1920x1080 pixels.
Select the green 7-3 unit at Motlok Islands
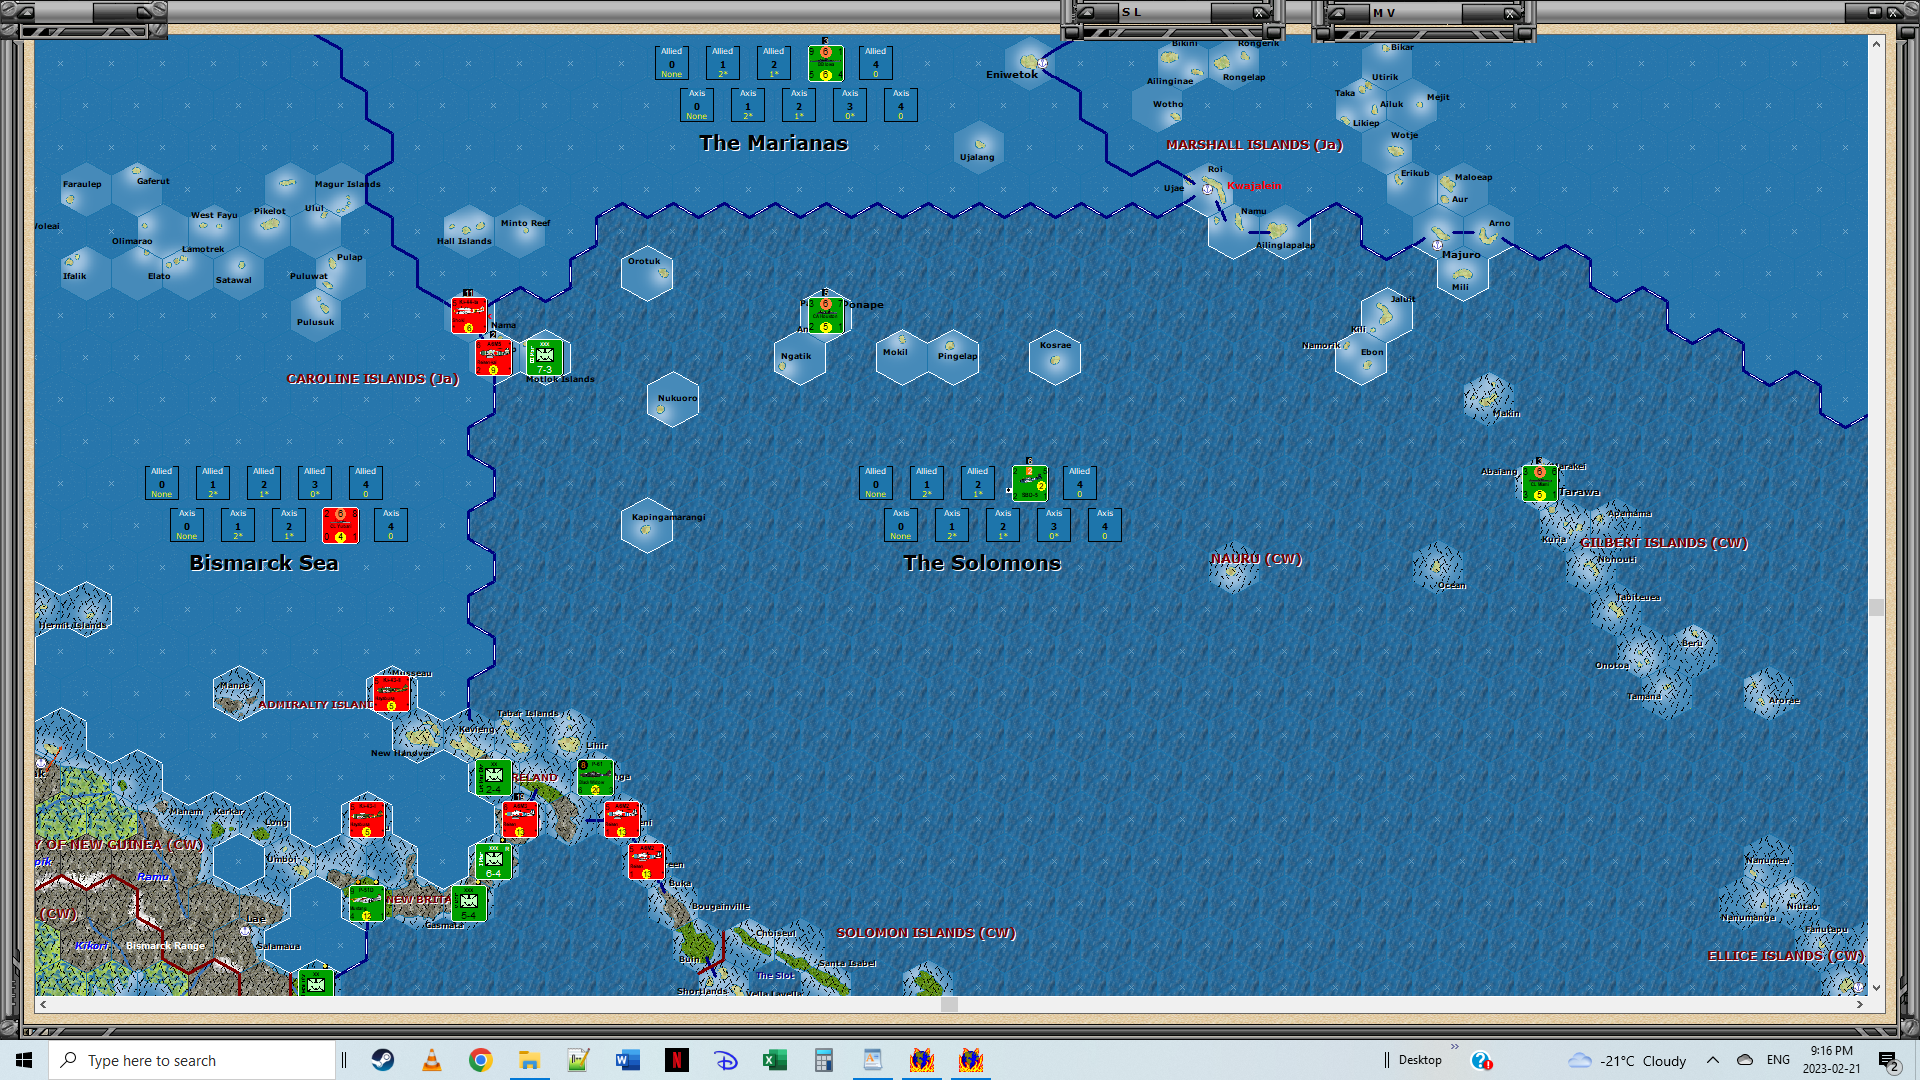545,357
